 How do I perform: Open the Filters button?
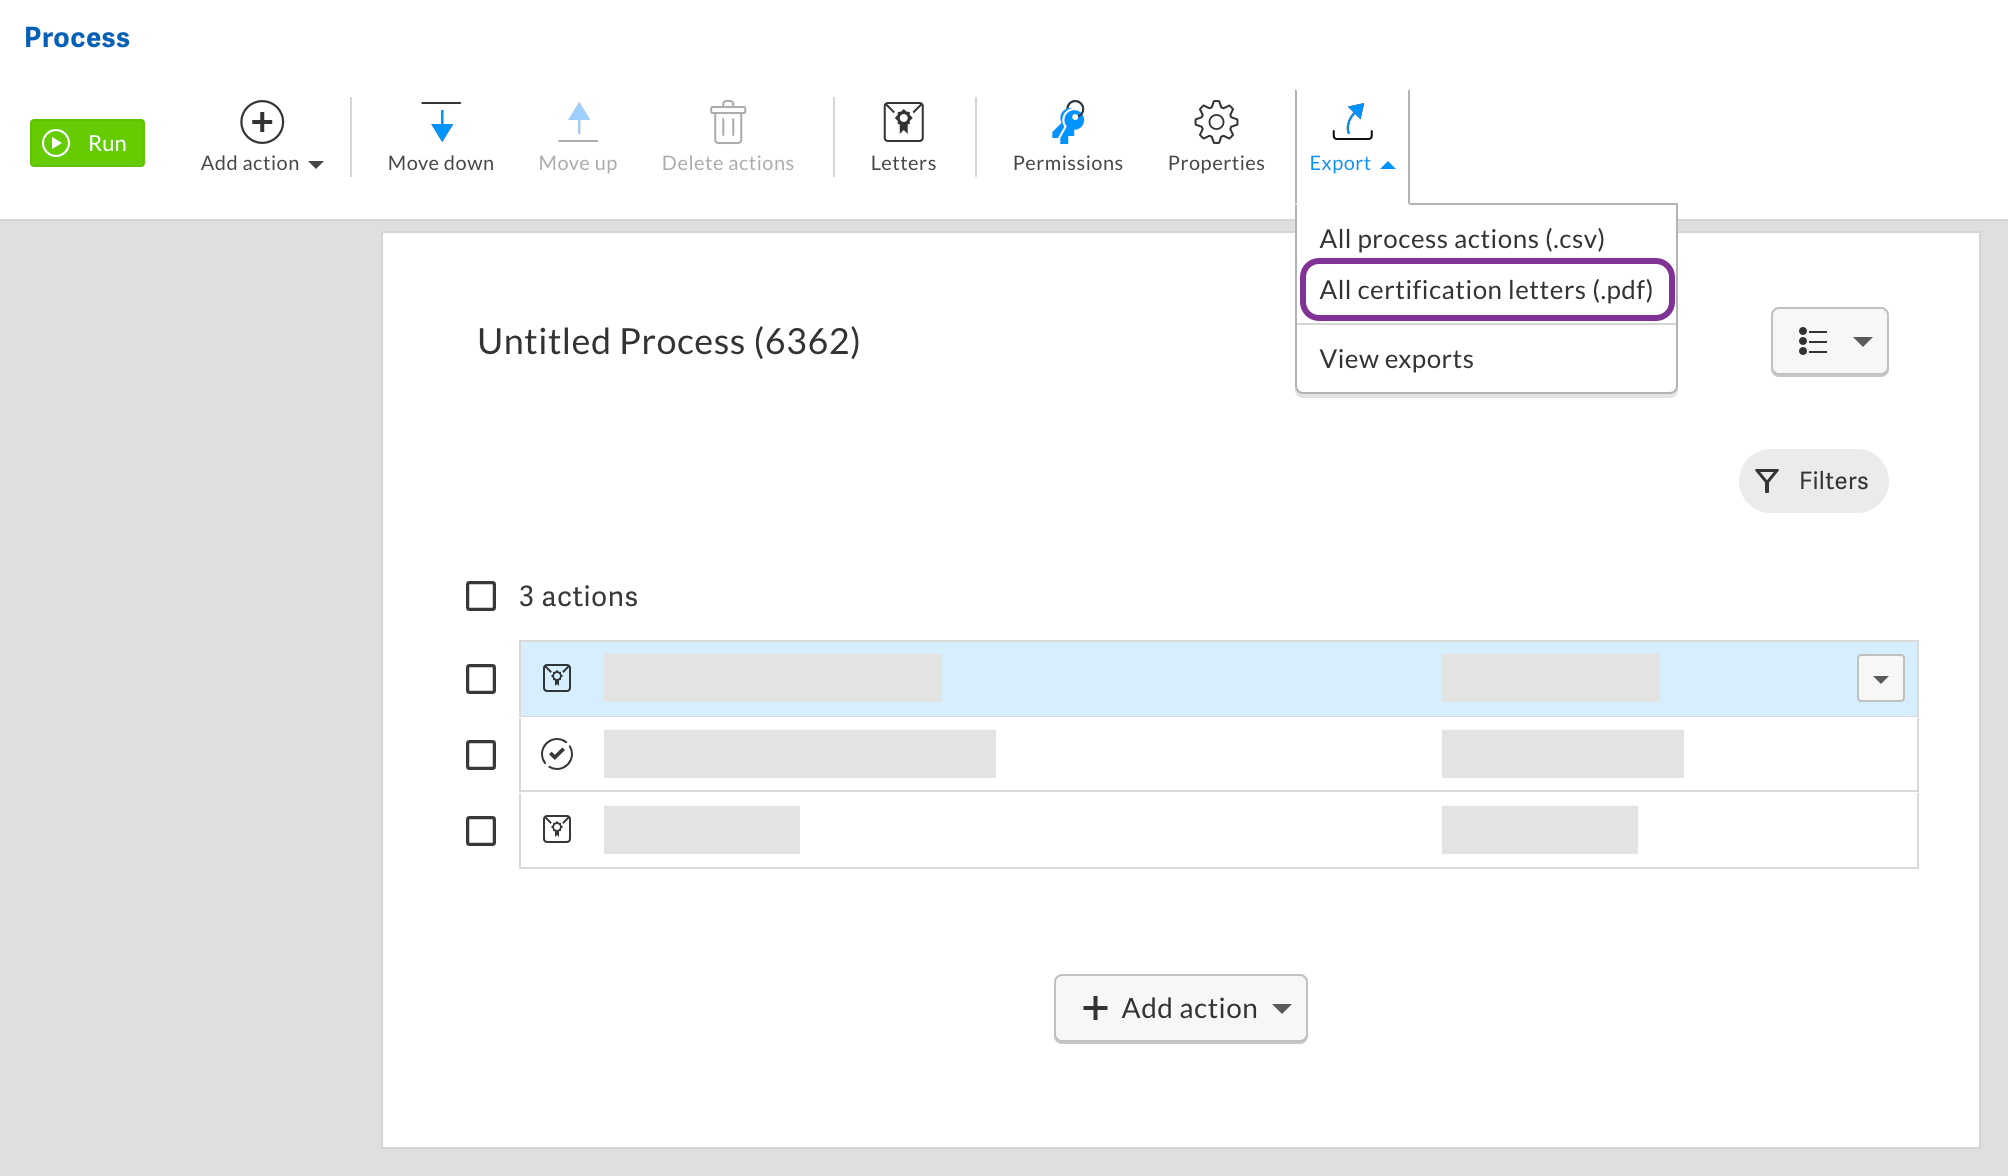coord(1813,481)
